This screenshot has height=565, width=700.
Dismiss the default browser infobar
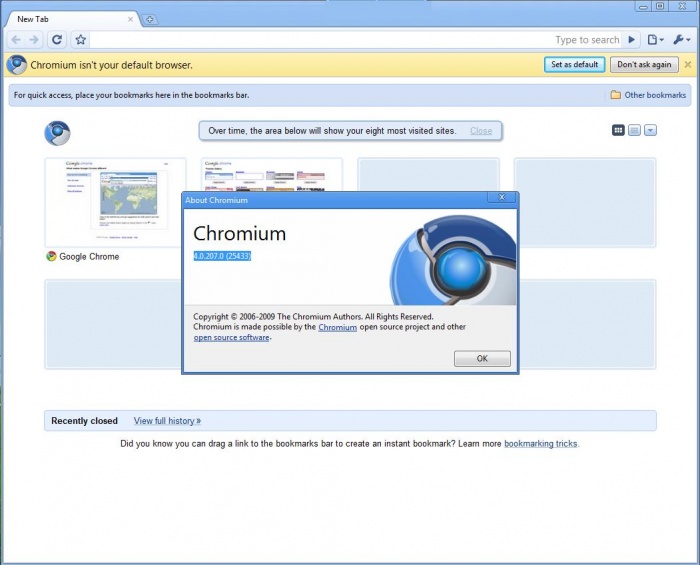[x=688, y=65]
